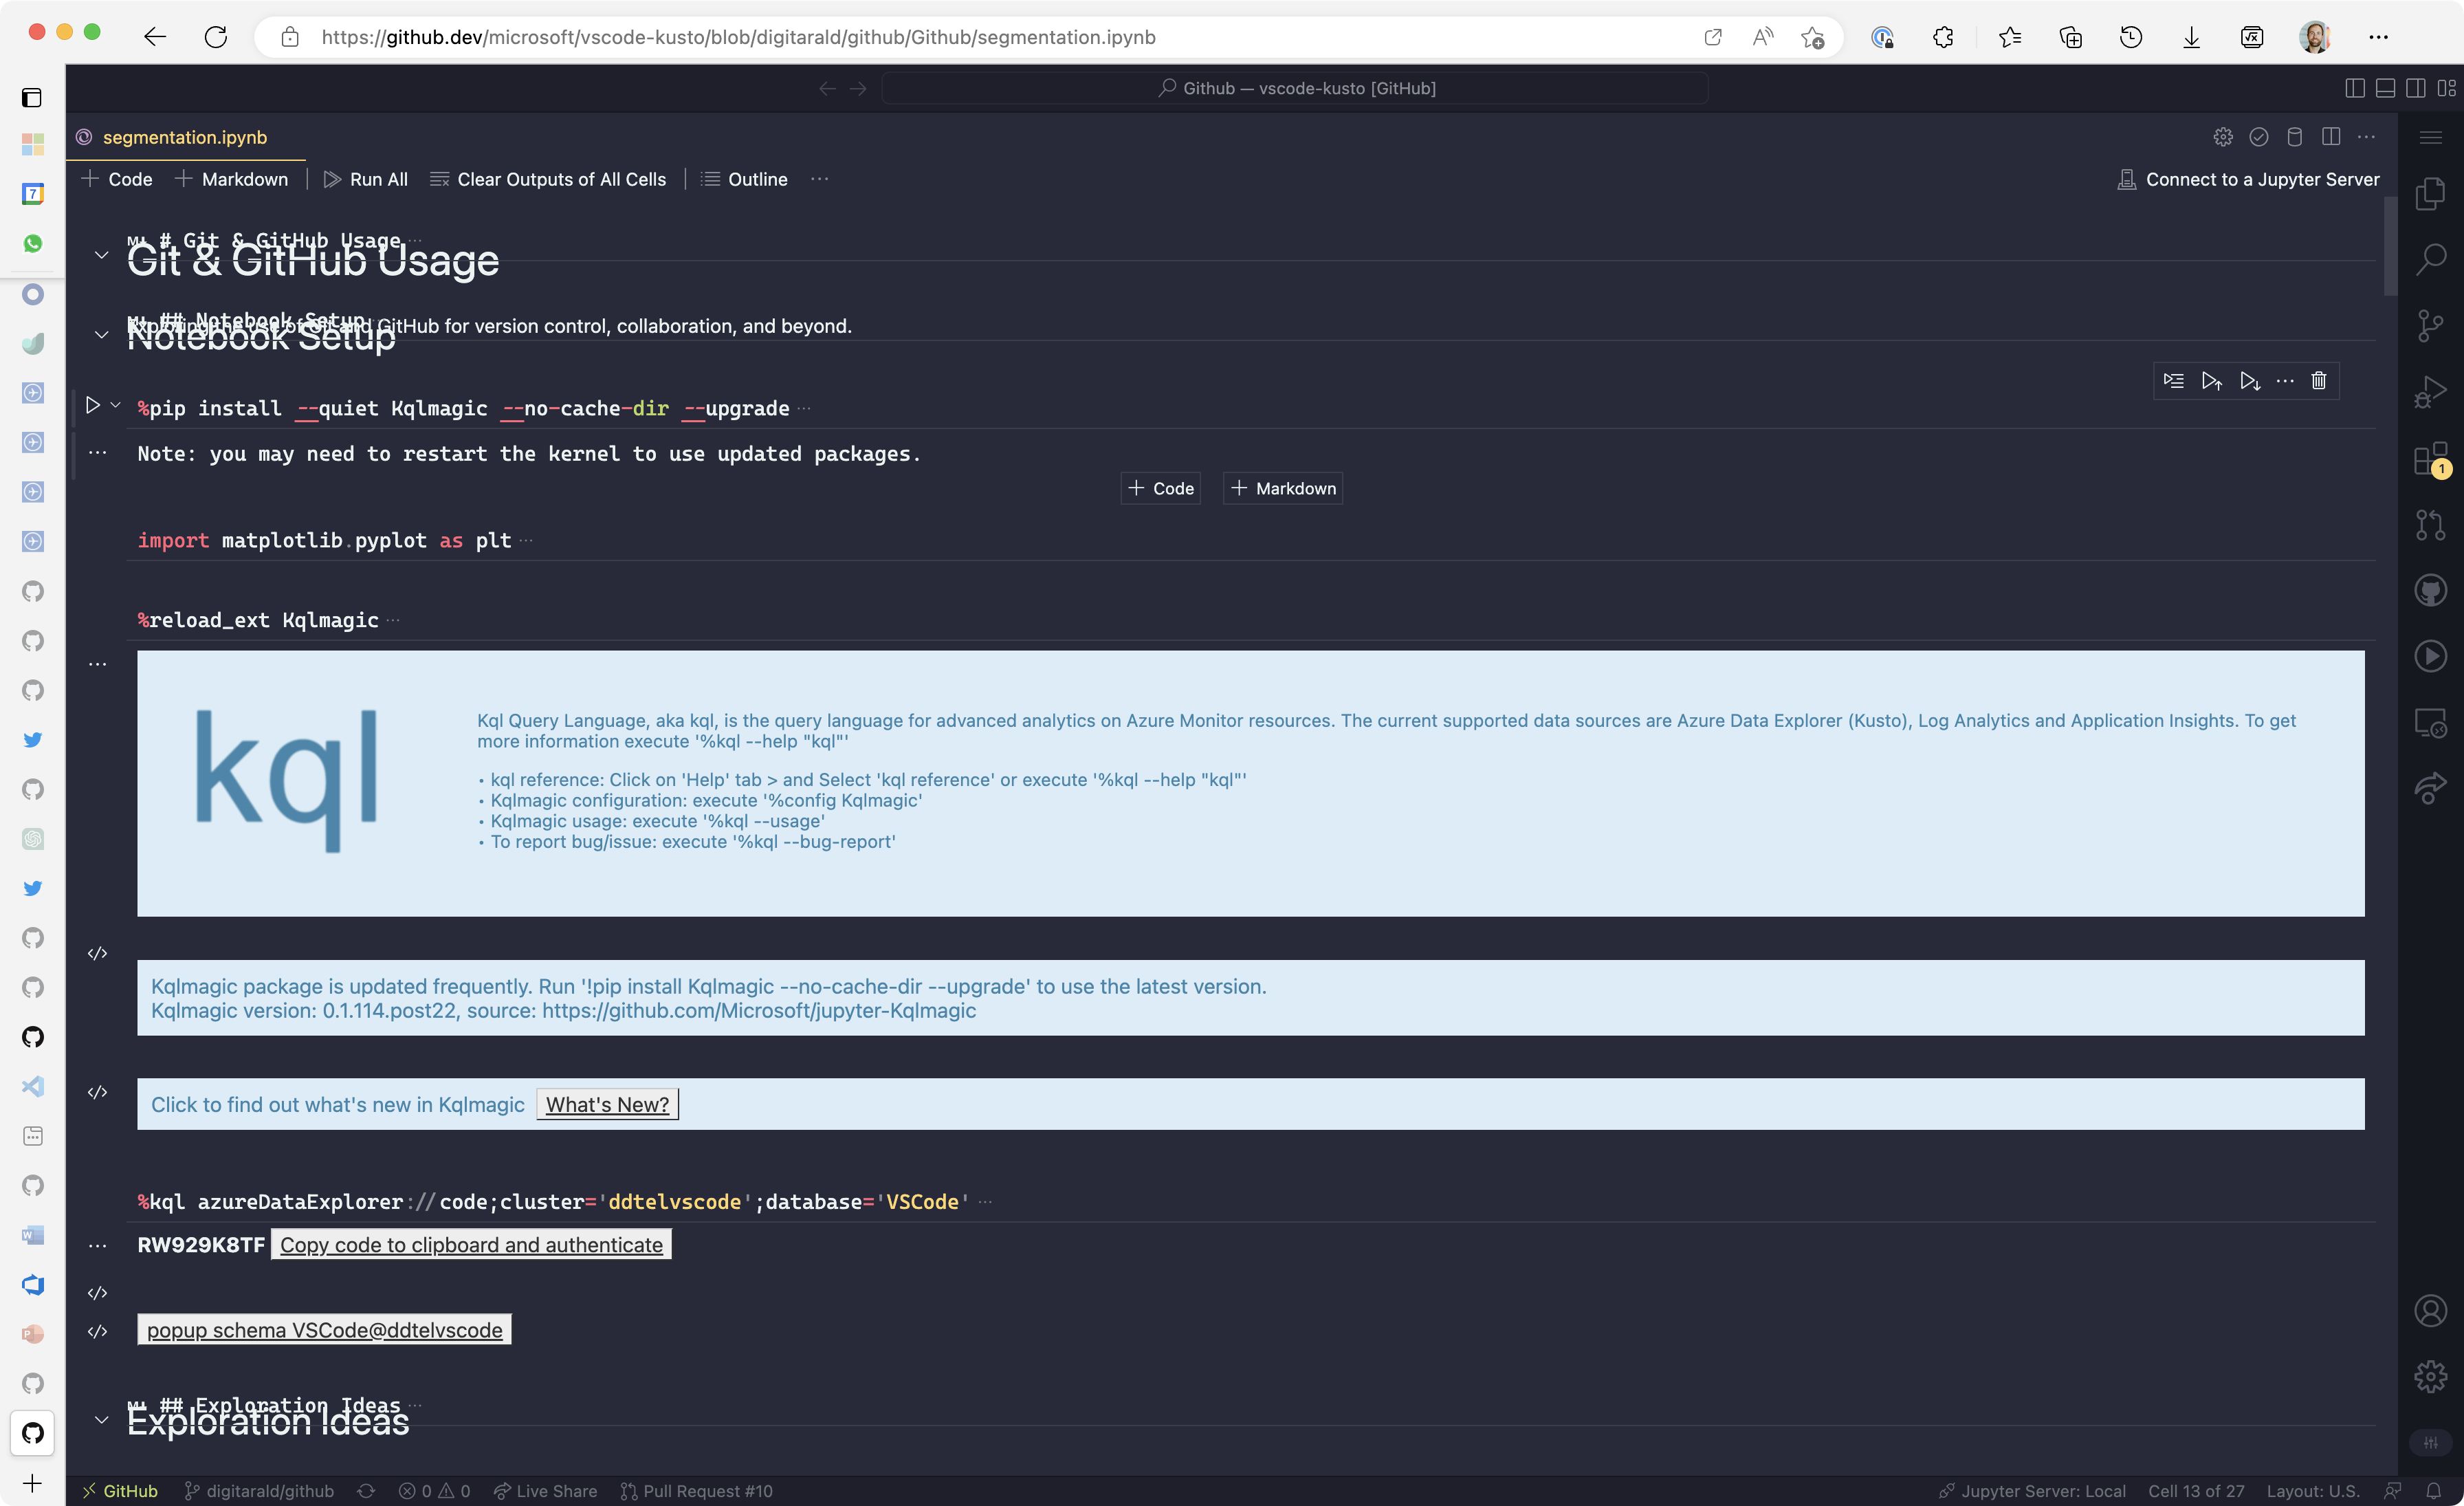Change presentation of What's New output
This screenshot has width=2464, height=1506.
click(x=97, y=1093)
